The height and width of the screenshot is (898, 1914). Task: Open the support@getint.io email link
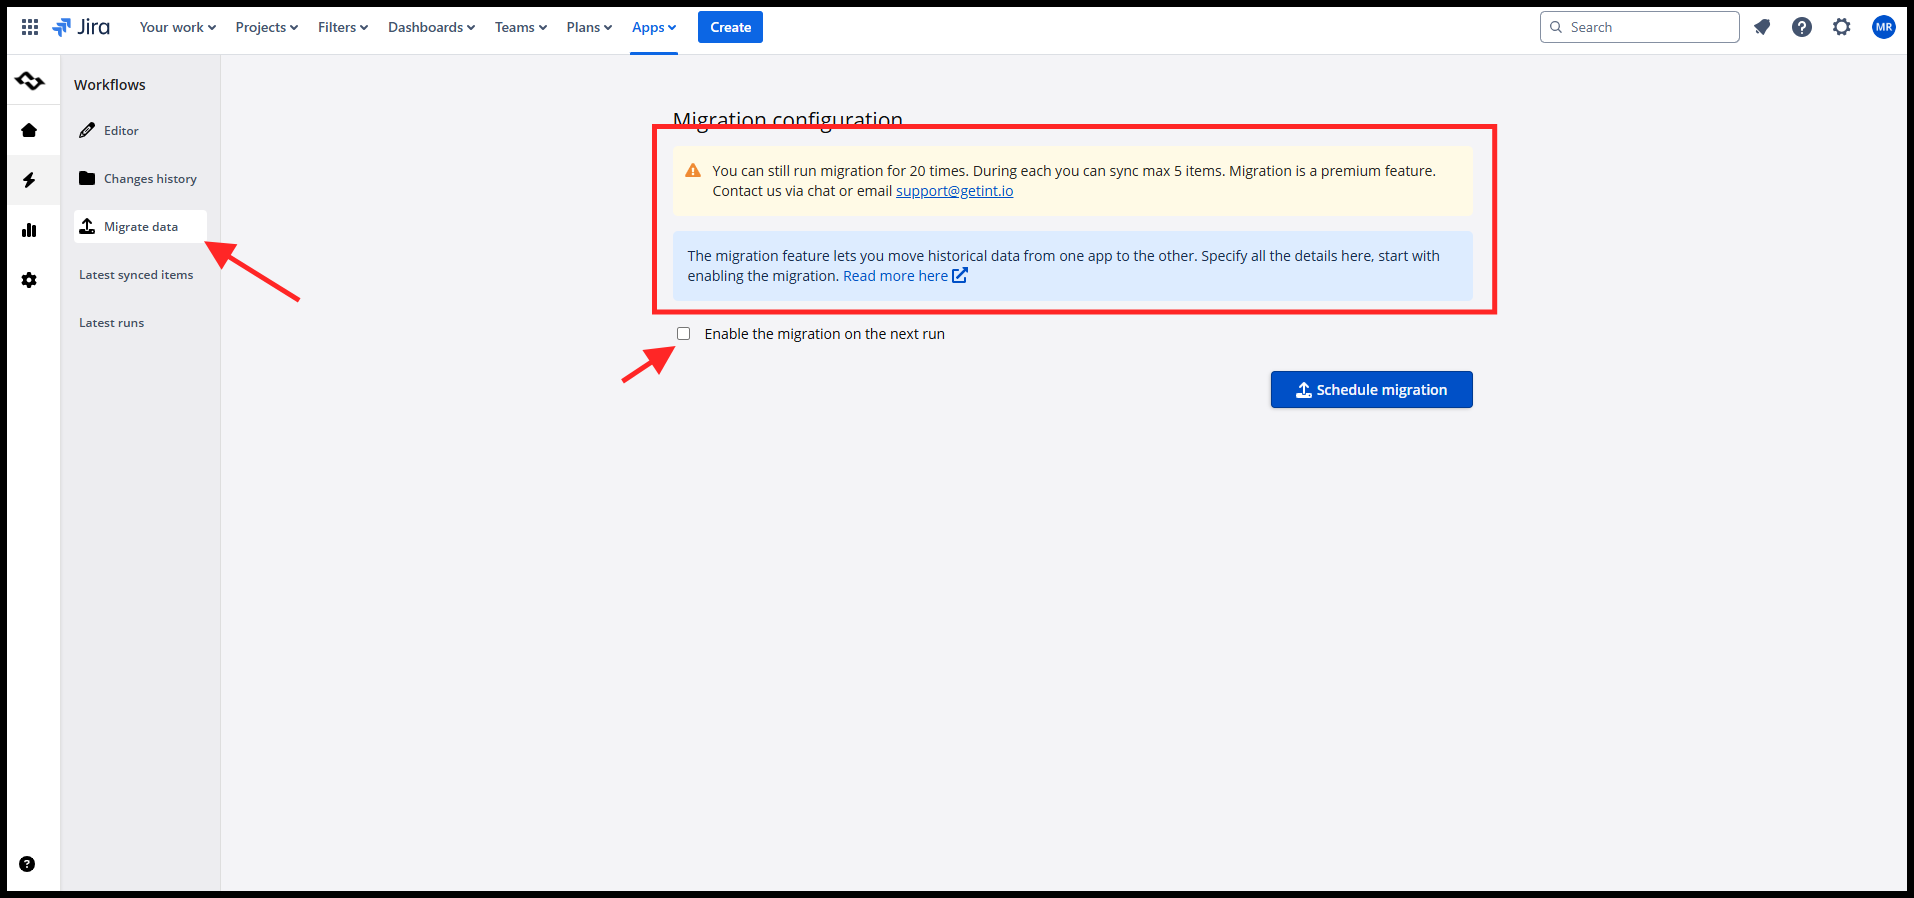pyautogui.click(x=954, y=191)
